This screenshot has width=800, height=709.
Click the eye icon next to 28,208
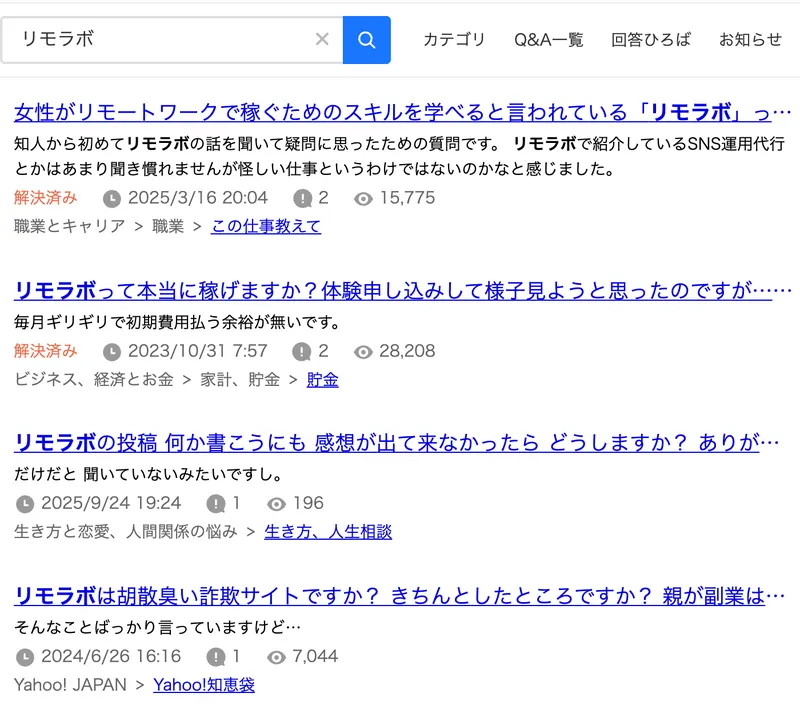pos(363,352)
